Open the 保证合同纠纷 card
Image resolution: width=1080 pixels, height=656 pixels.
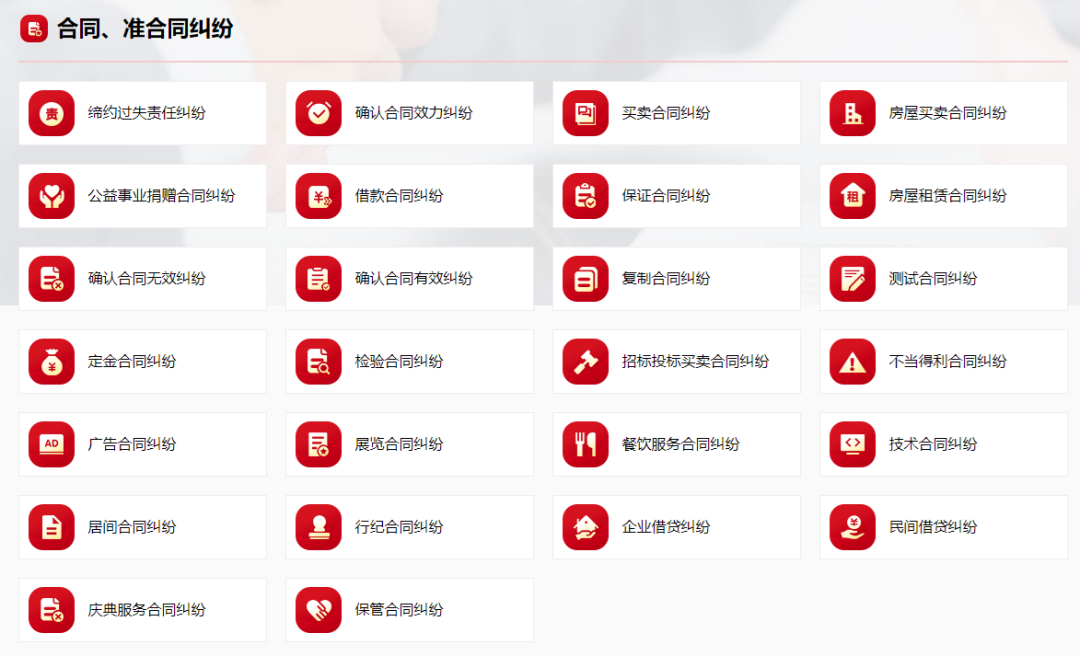(676, 196)
